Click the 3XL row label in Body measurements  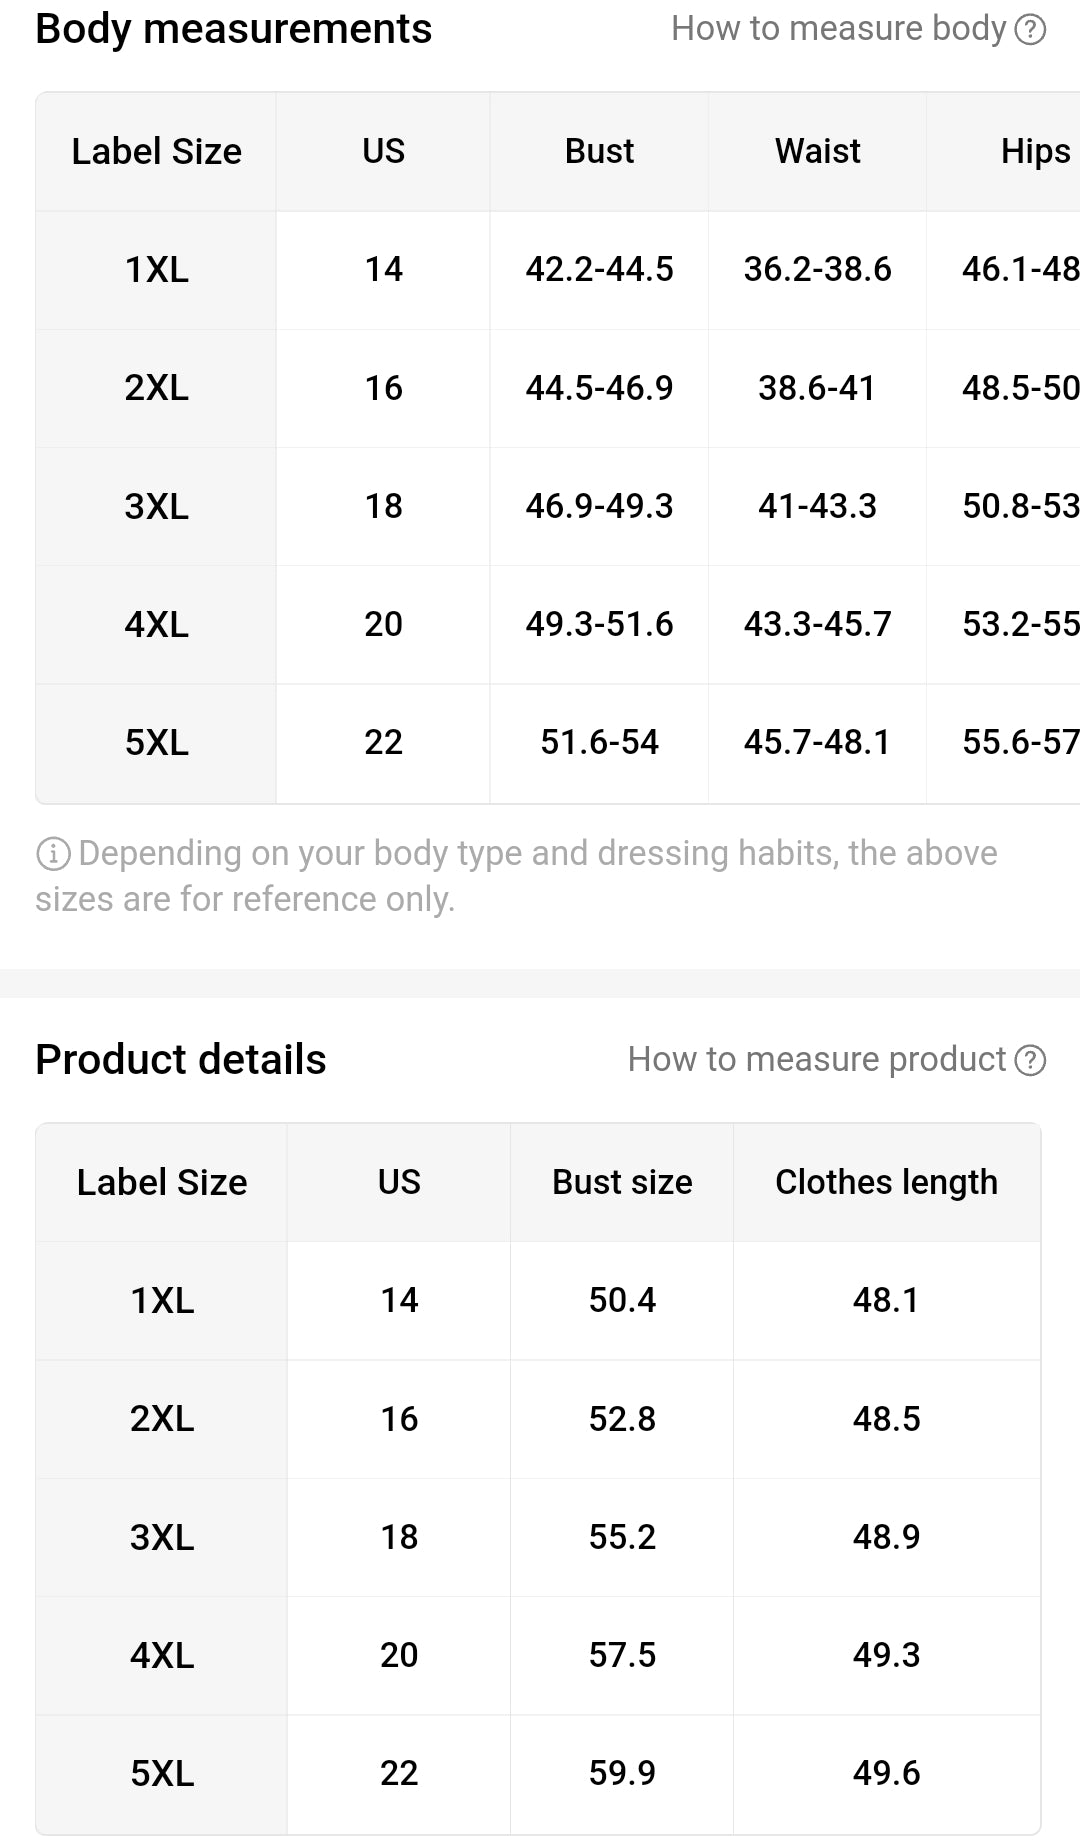(157, 506)
